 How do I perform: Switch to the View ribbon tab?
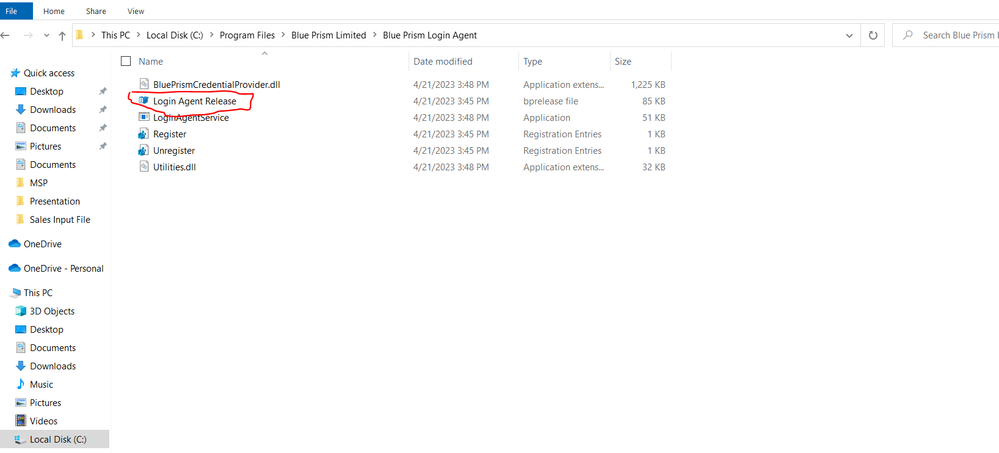(135, 11)
